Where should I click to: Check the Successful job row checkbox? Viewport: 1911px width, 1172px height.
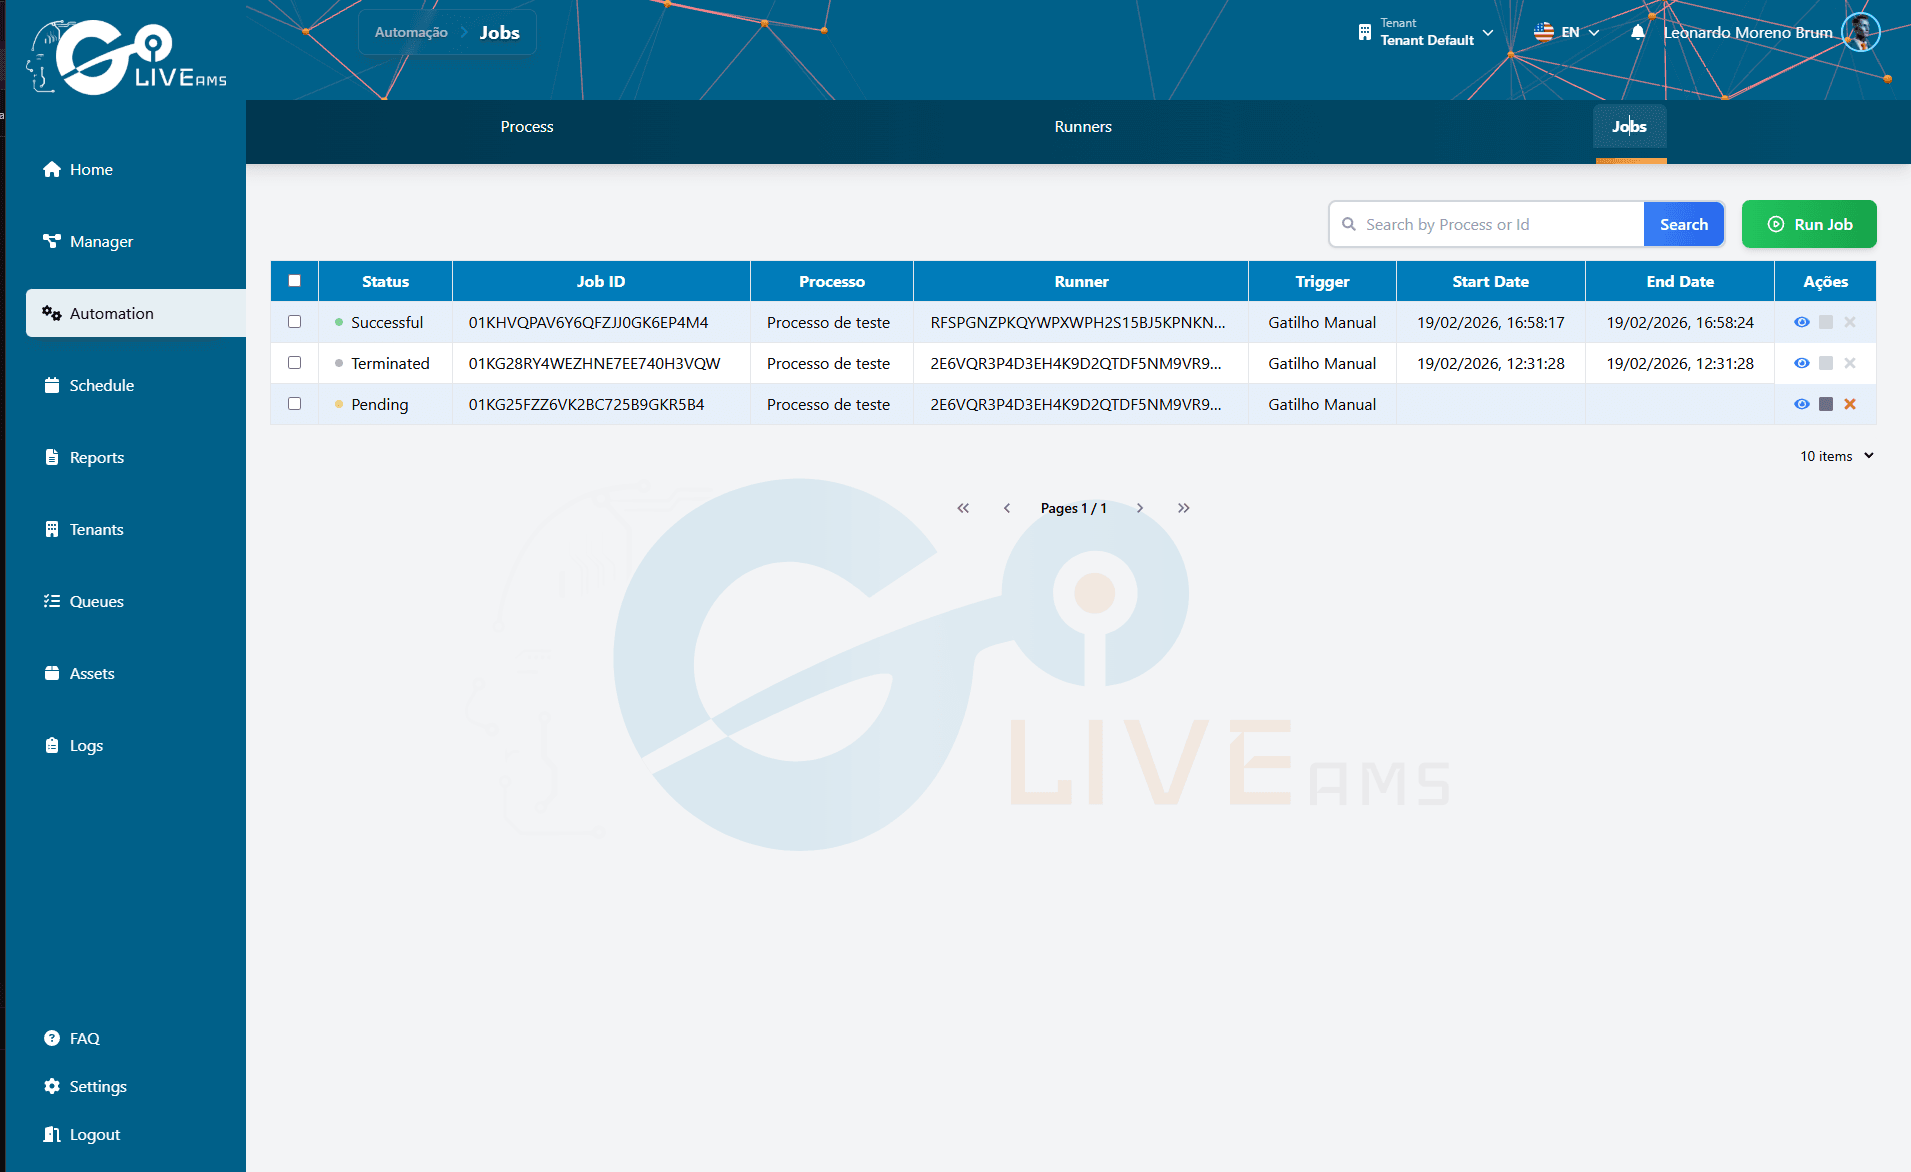(x=294, y=322)
